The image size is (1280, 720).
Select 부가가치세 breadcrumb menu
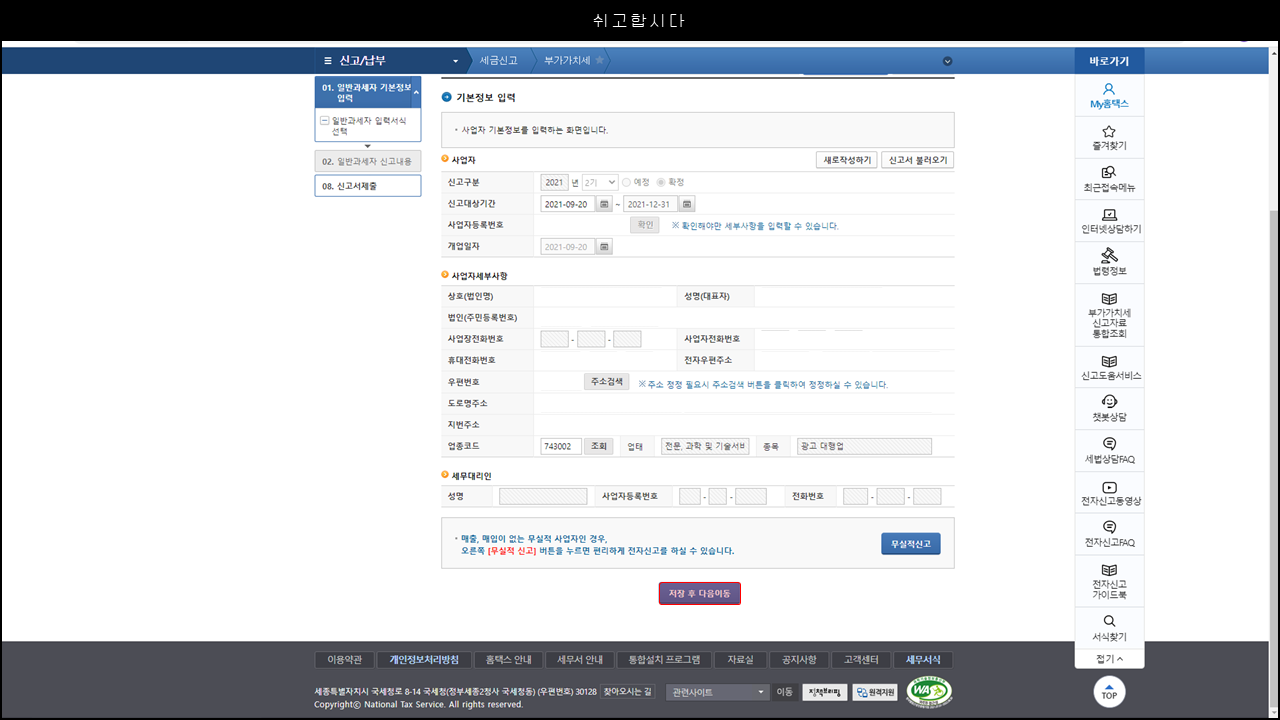[567, 60]
